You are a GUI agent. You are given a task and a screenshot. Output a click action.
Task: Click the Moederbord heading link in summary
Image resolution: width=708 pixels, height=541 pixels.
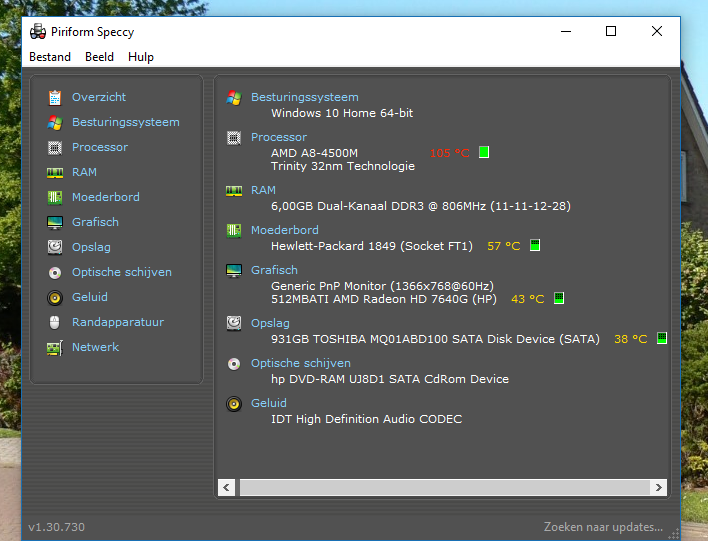(285, 230)
